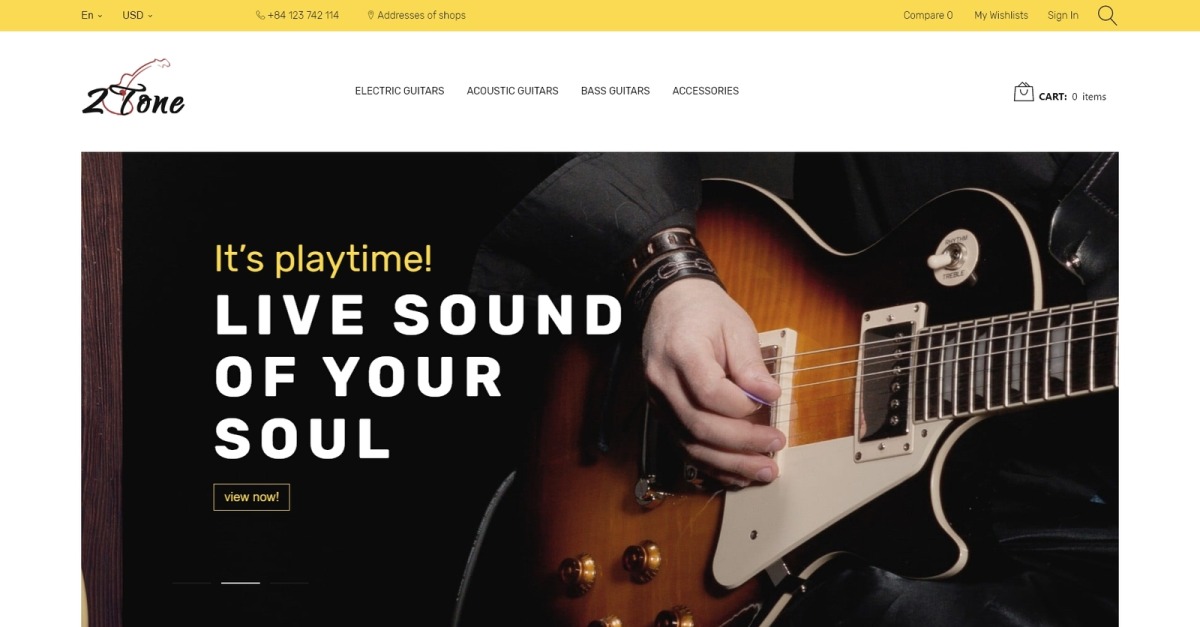Click the 2Tone guitar logo

(133, 88)
